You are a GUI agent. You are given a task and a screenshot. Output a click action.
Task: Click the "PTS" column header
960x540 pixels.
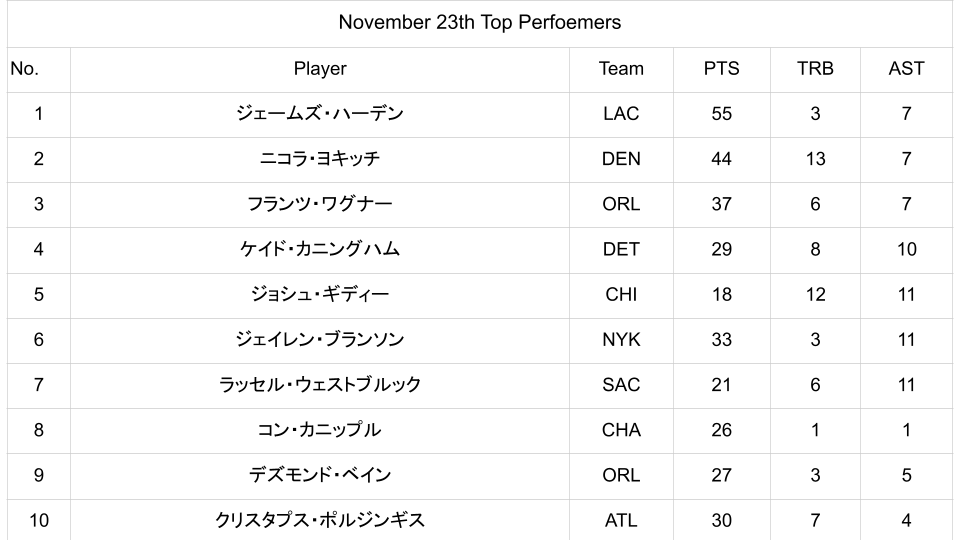point(721,69)
